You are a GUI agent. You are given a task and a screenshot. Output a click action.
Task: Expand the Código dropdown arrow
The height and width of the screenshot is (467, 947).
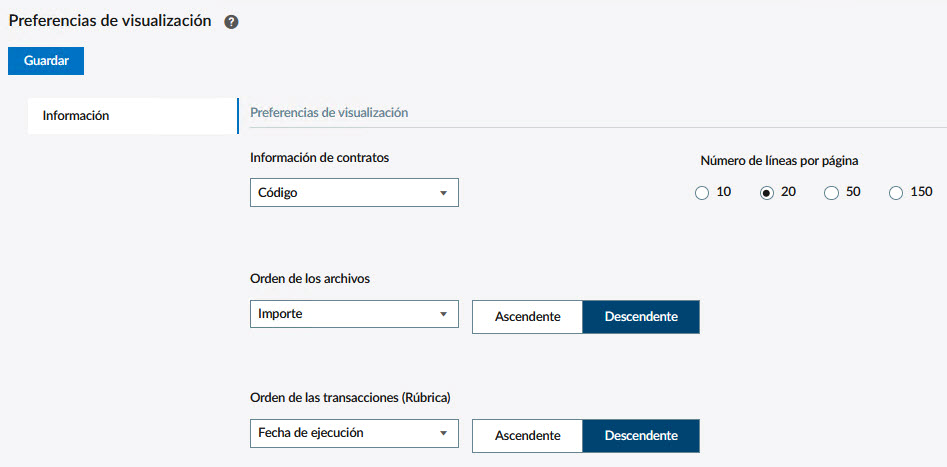click(443, 194)
